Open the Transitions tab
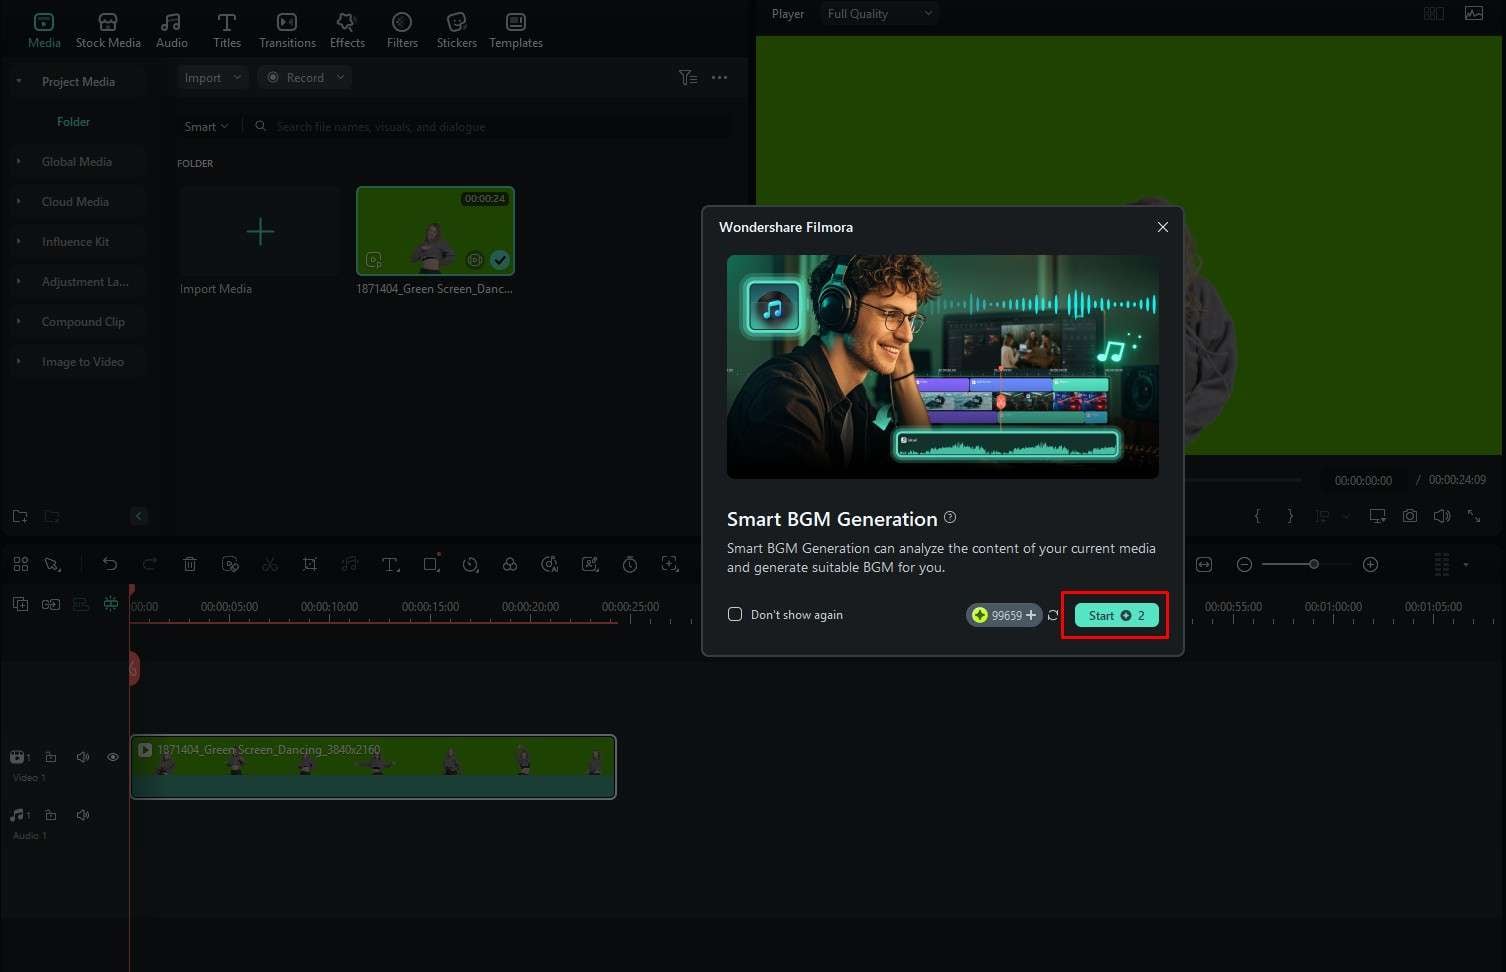The width and height of the screenshot is (1506, 972). (287, 30)
